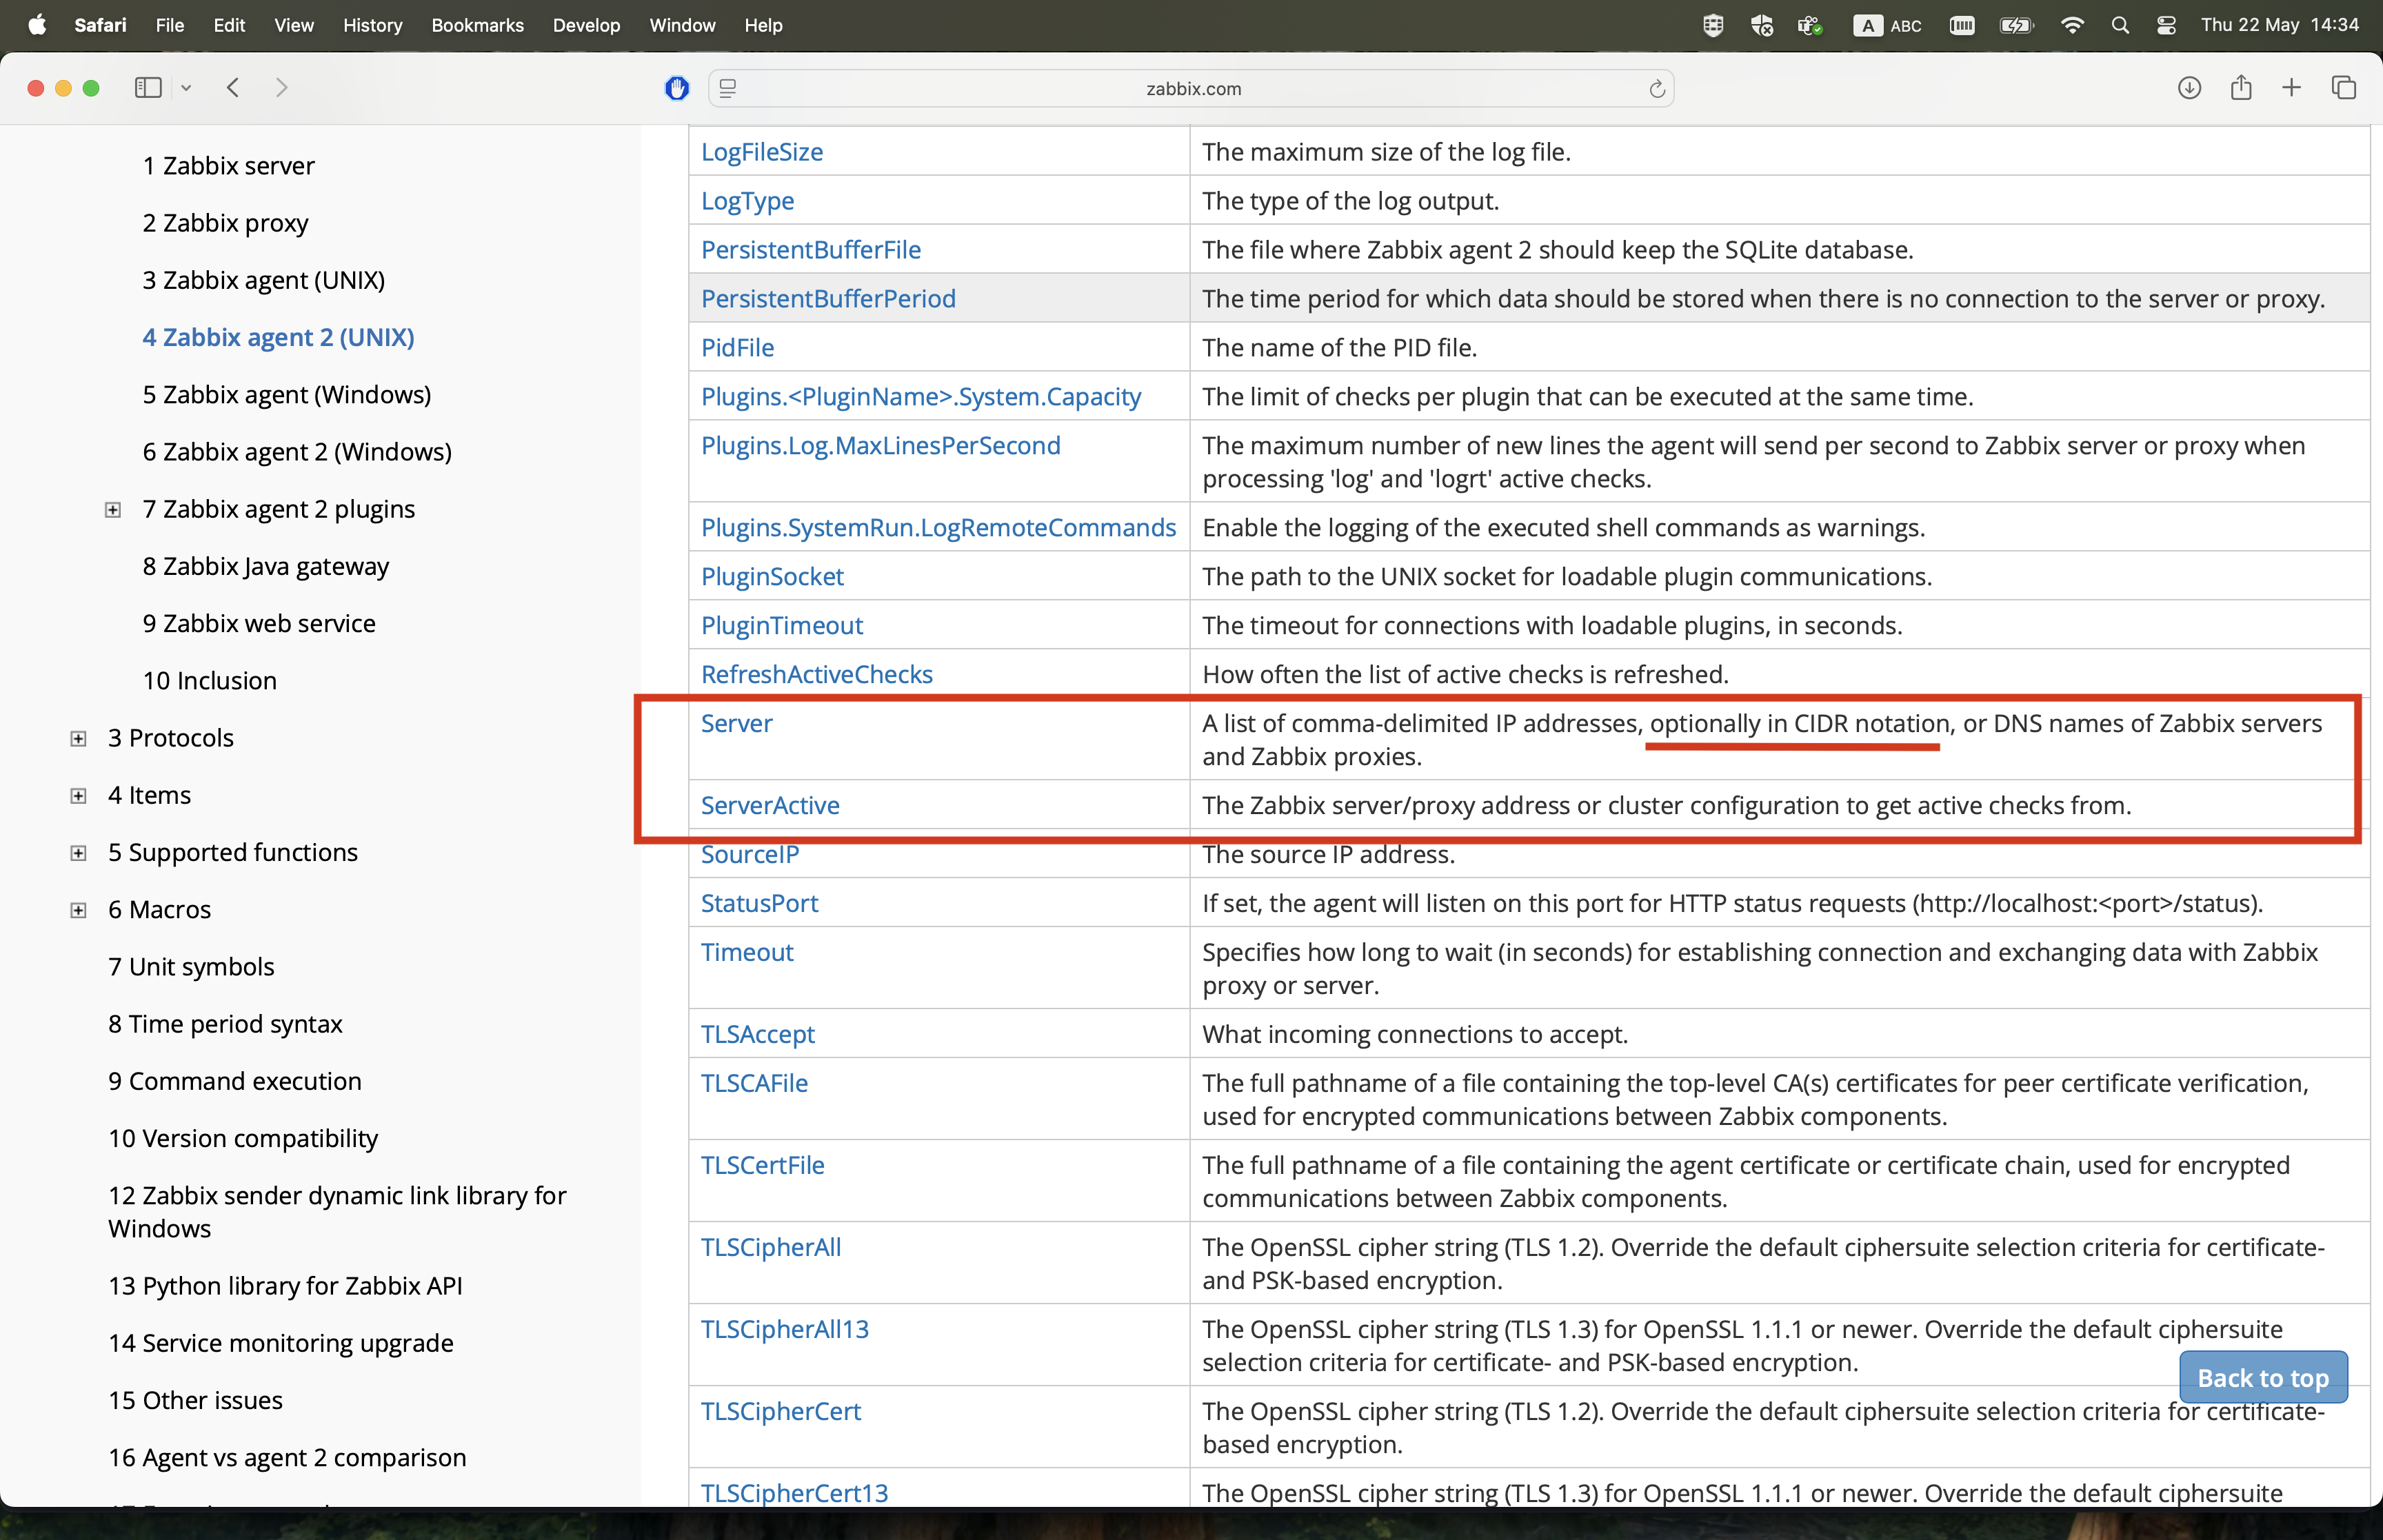Open 9 Zabbix web service page
This screenshot has width=2383, height=1540.
tap(259, 623)
